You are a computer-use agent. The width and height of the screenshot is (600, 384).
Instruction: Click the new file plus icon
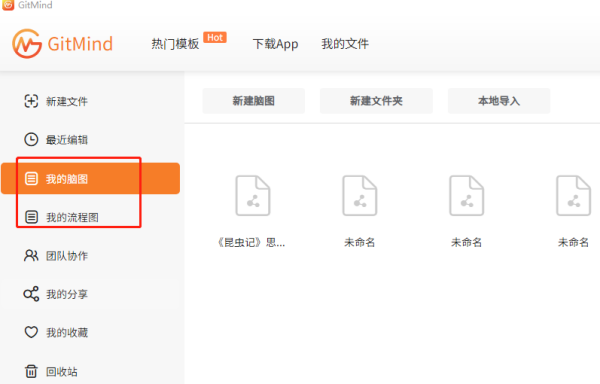point(31,101)
